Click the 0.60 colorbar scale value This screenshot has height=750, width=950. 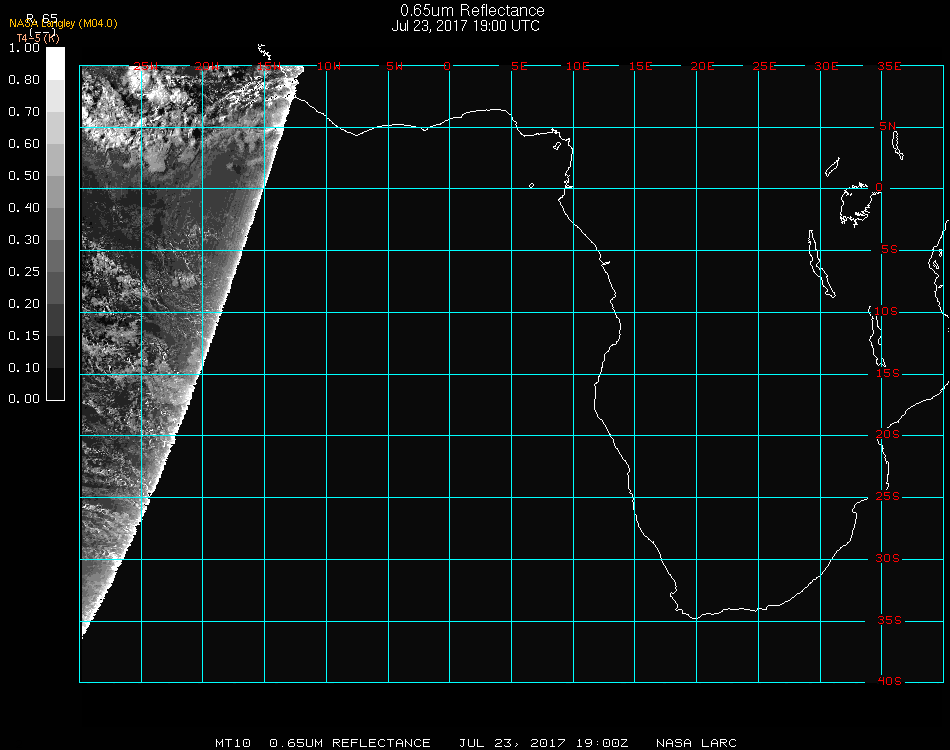24,144
